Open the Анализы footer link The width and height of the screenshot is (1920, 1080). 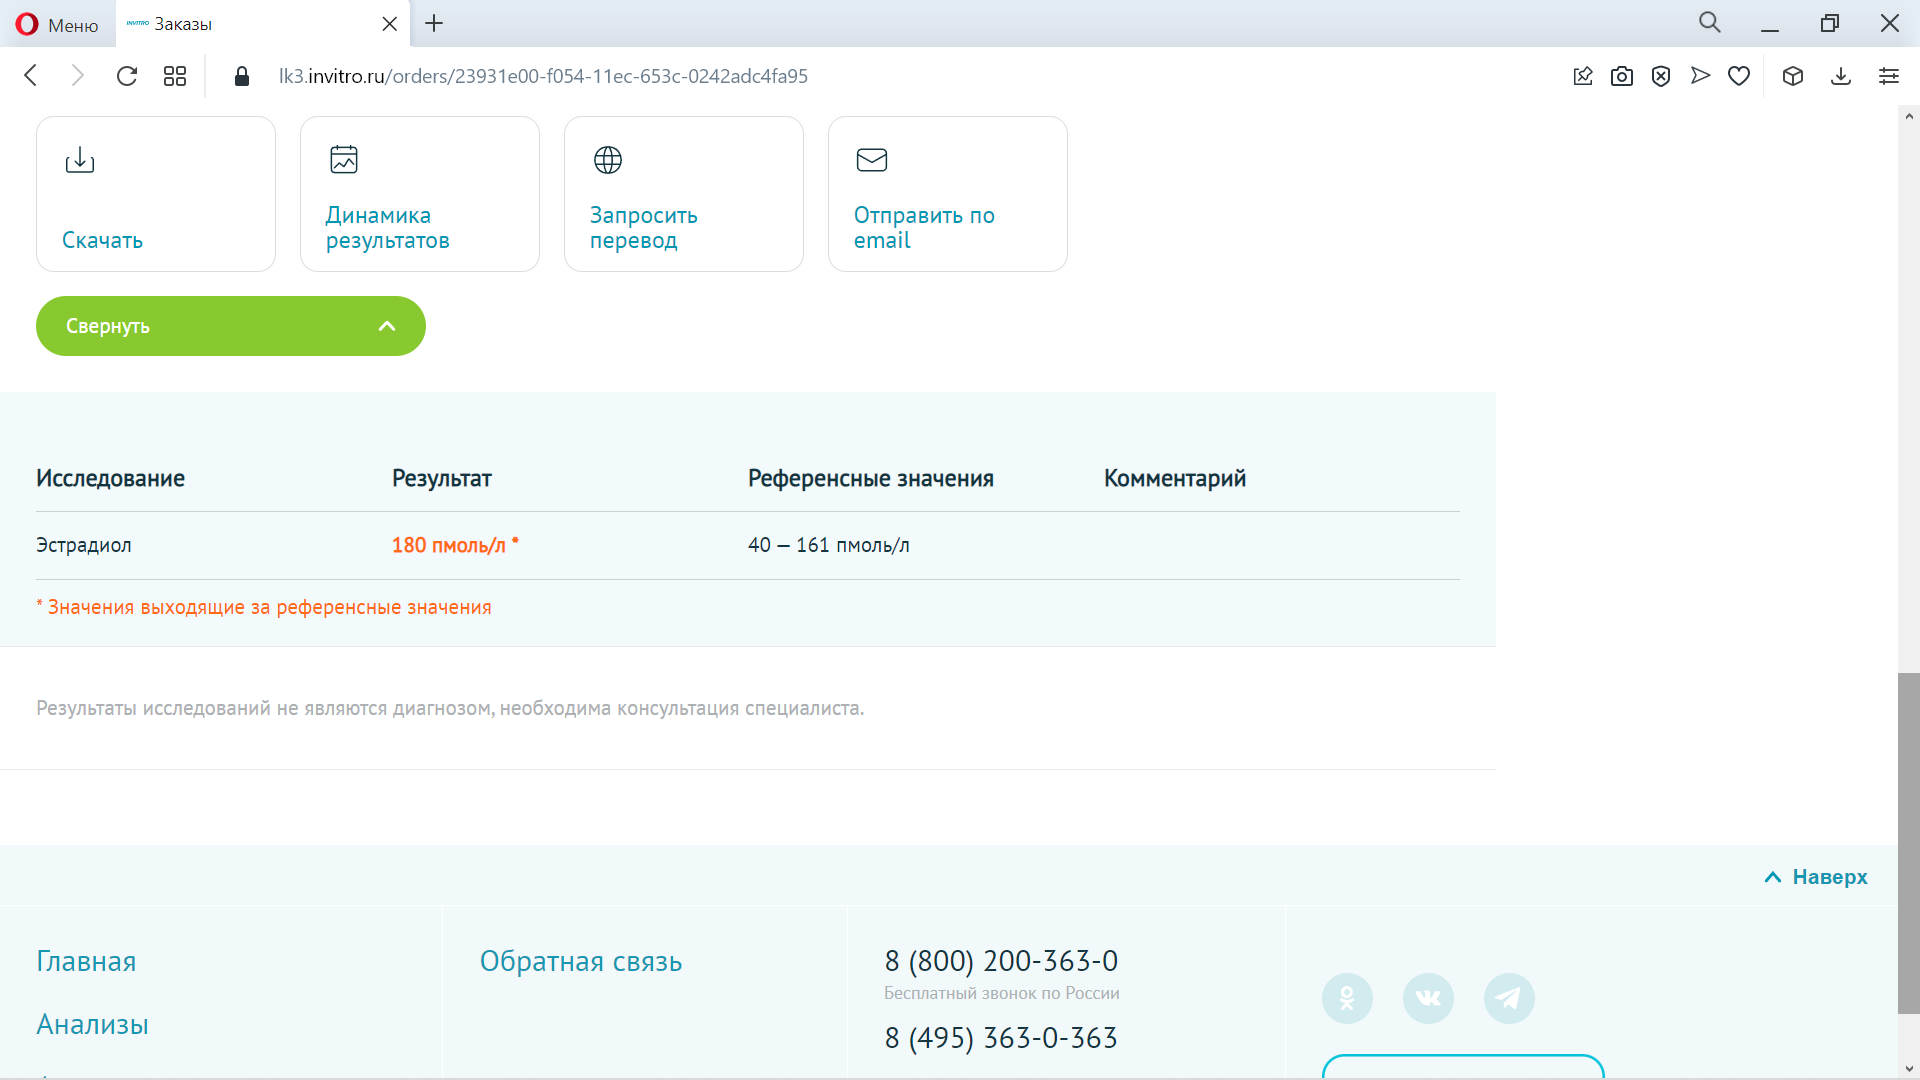92,1024
